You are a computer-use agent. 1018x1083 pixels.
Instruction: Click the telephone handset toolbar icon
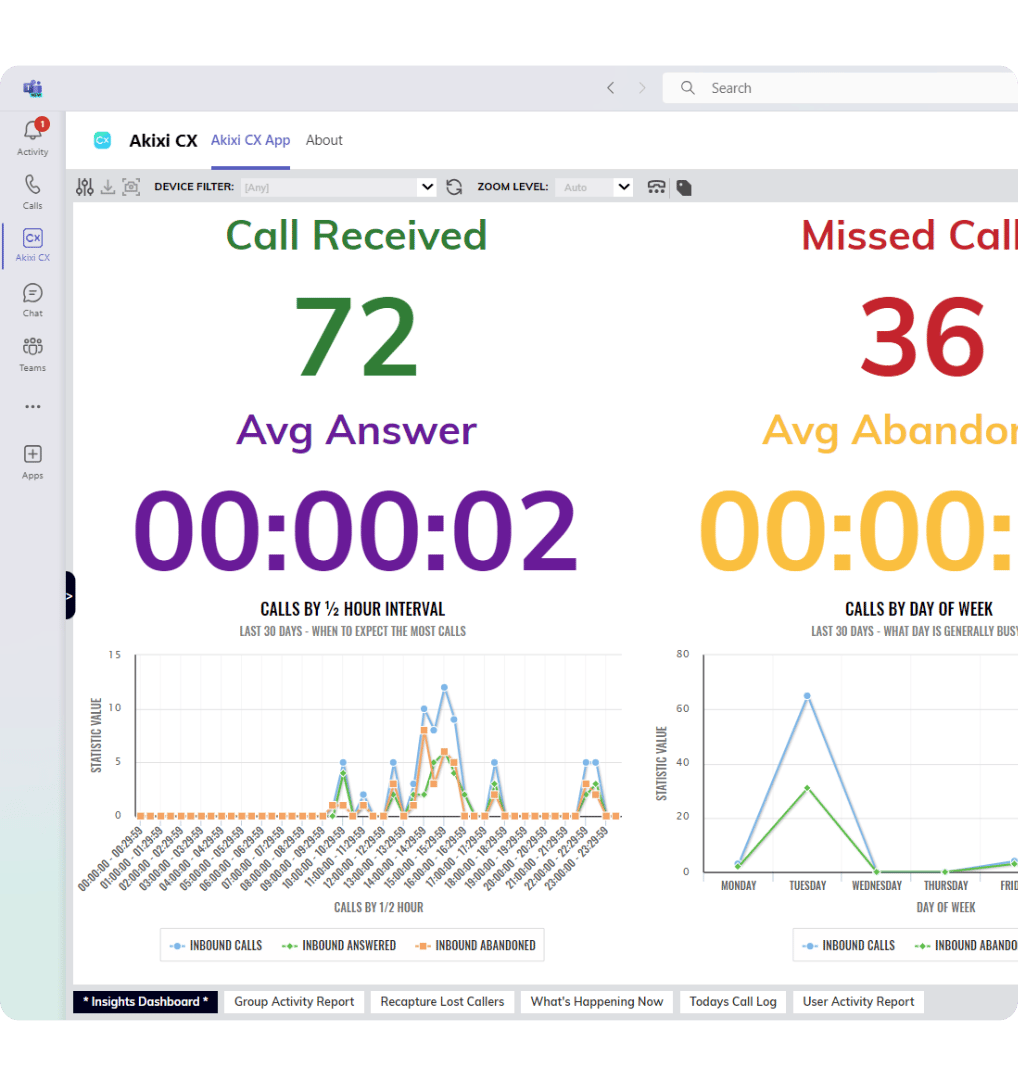(x=657, y=187)
